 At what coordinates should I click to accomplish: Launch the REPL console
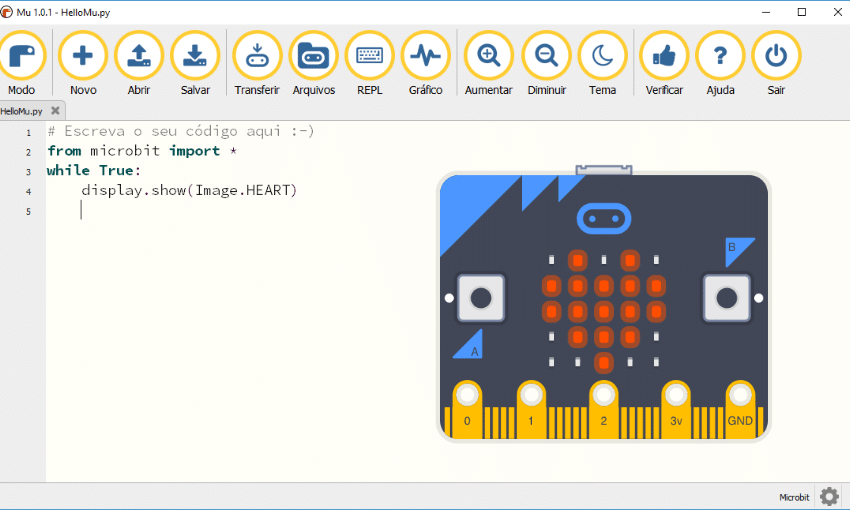pyautogui.click(x=369, y=57)
